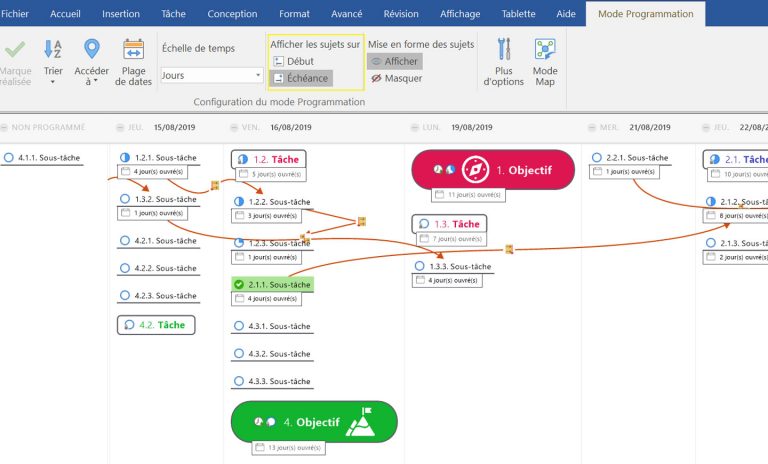
Task: Go to the Insertion tab
Action: click(121, 14)
